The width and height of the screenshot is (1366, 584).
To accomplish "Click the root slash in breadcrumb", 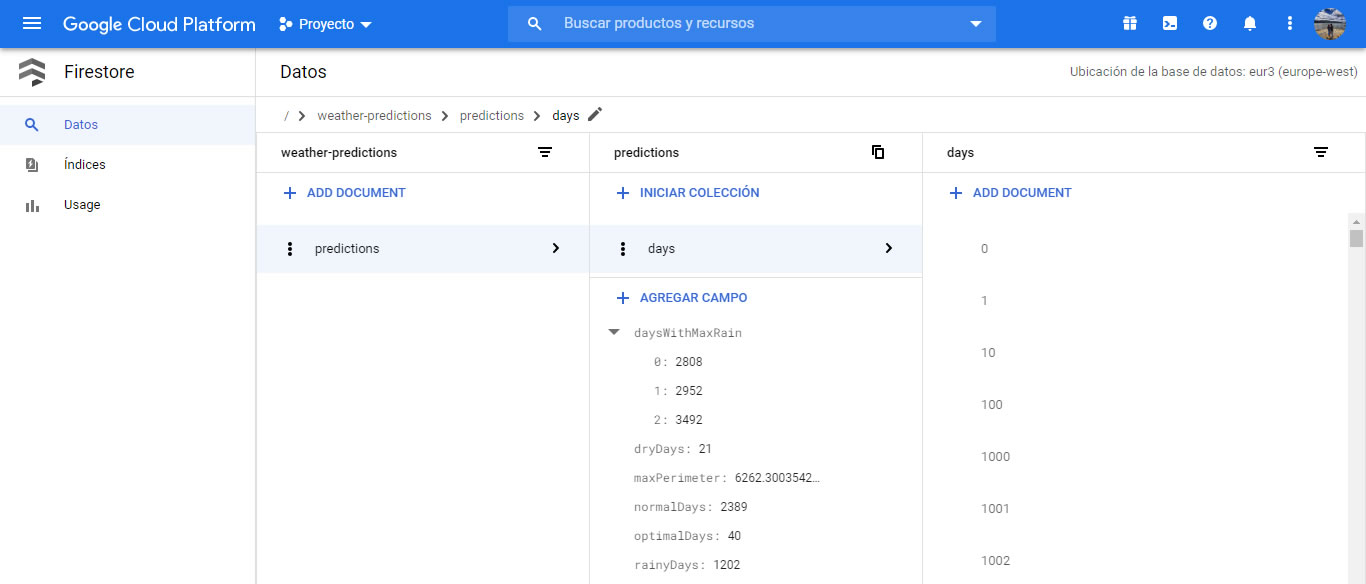I will (x=286, y=116).
